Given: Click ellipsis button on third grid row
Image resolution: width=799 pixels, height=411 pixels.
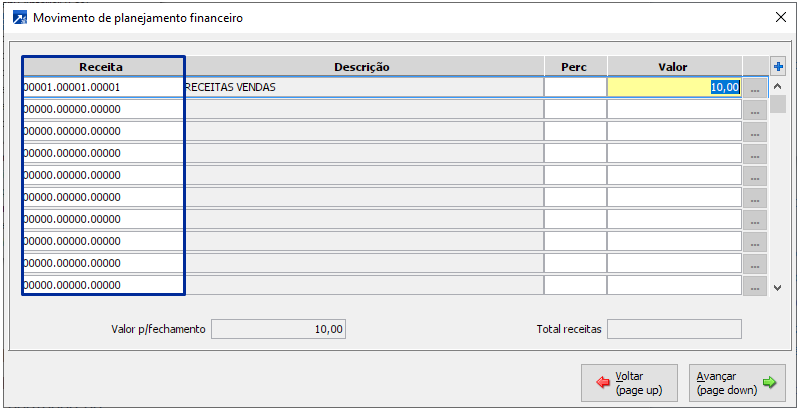Looking at the screenshot, I should pos(754,132).
